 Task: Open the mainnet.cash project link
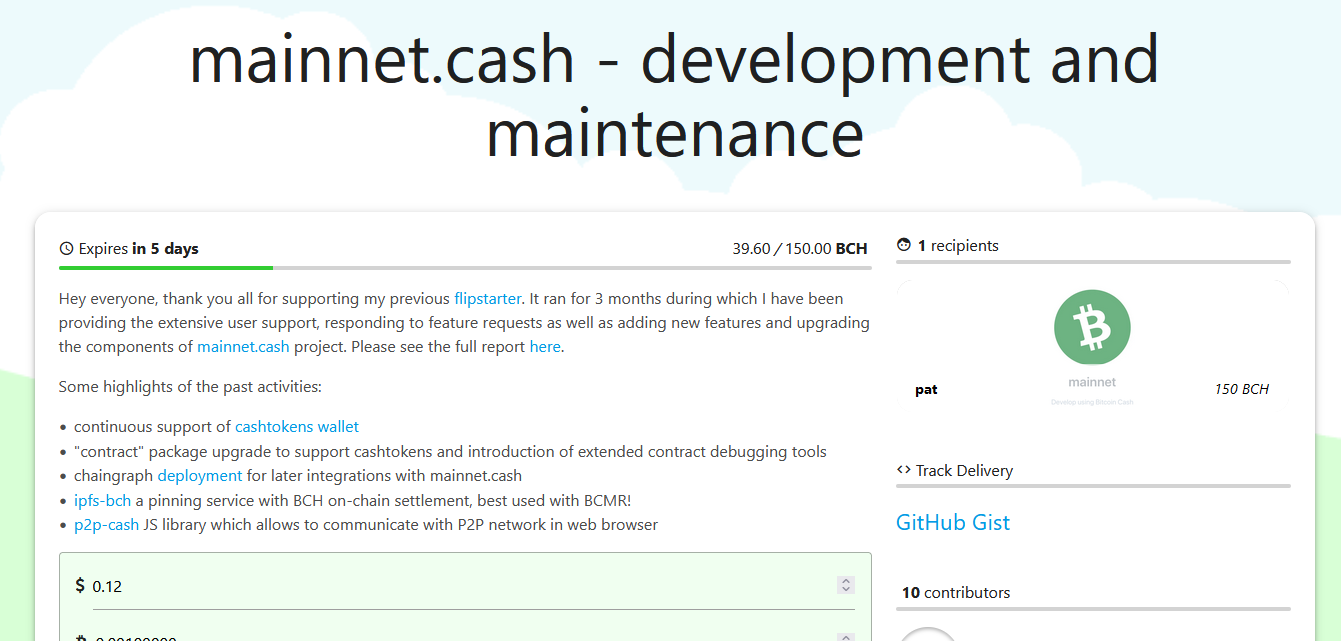coord(243,347)
